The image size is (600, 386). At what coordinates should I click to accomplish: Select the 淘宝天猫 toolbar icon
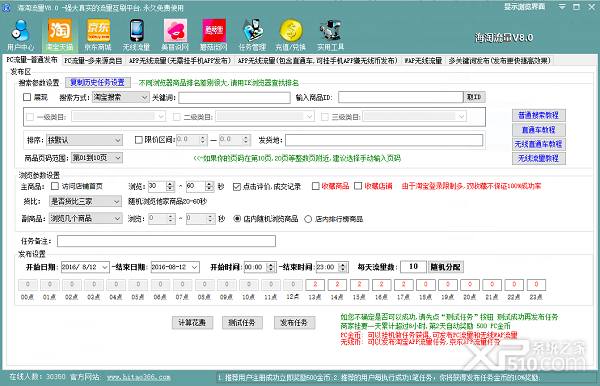tap(59, 35)
